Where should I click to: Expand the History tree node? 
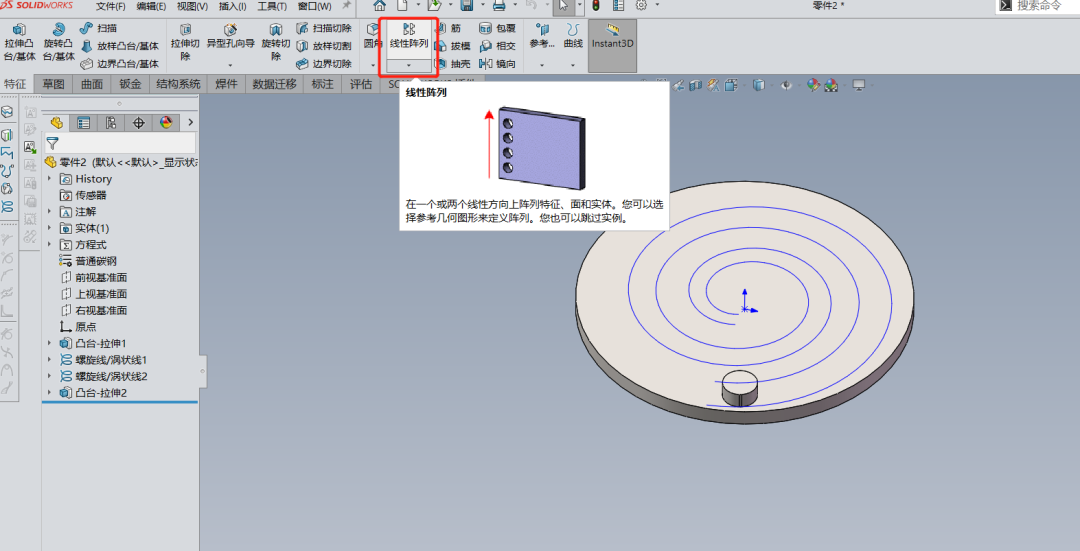tap(50, 178)
